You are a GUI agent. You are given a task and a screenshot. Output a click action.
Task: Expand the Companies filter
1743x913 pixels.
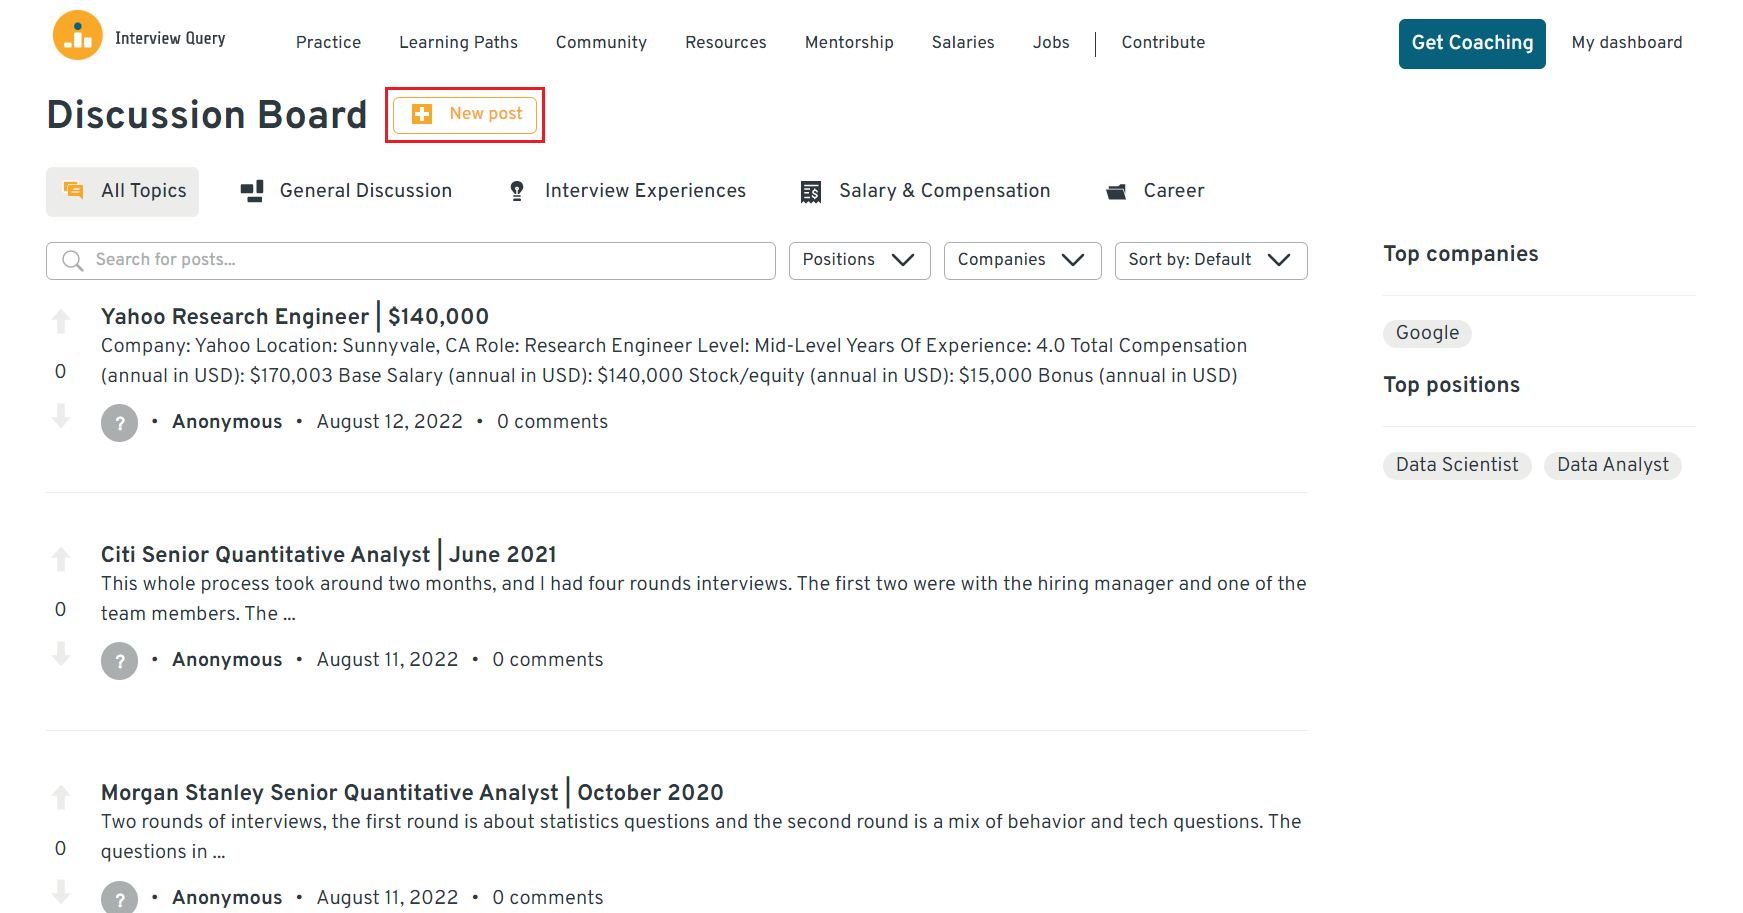[1021, 260]
